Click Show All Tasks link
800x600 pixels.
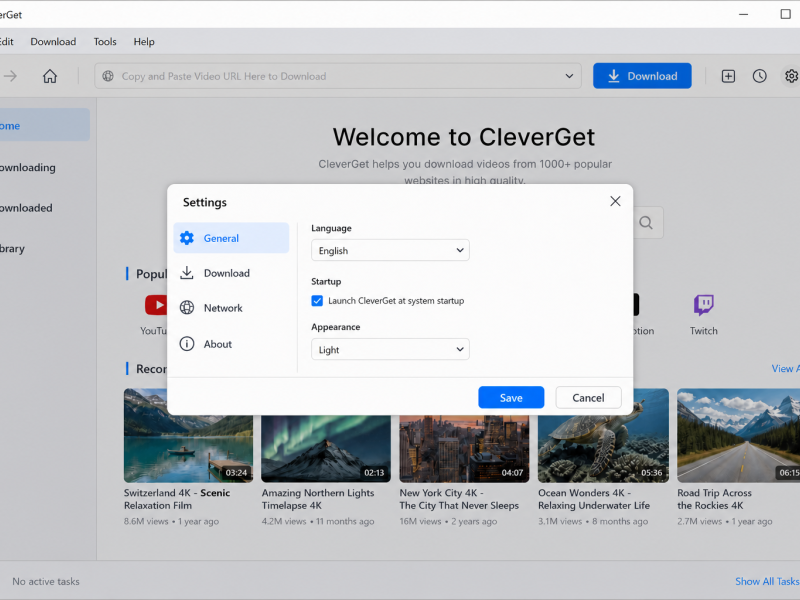[x=767, y=581]
